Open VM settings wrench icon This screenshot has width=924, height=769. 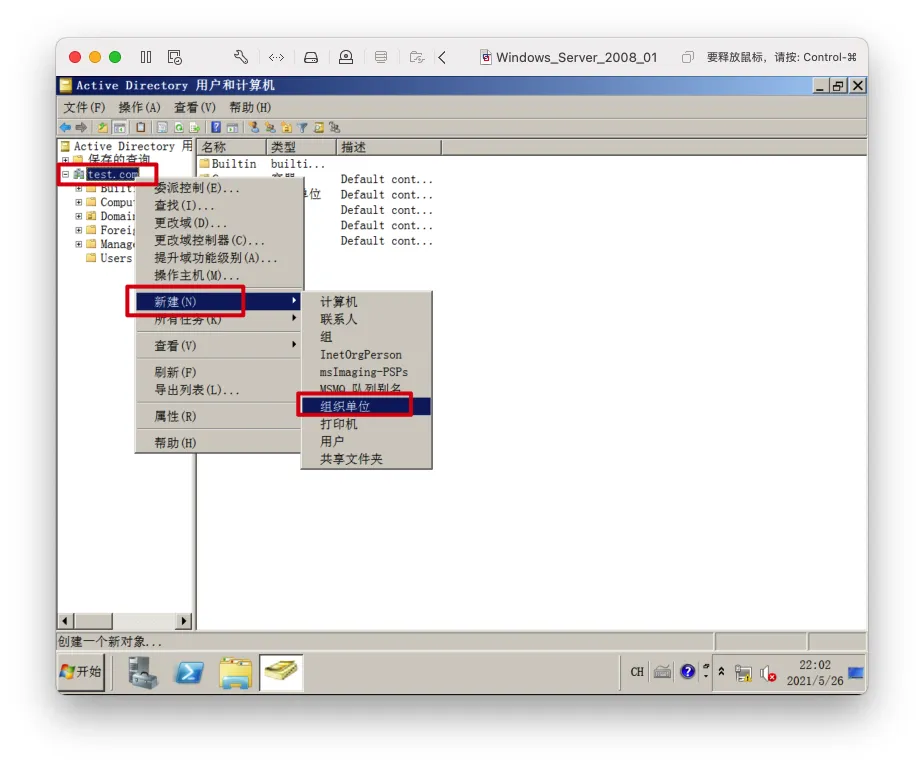241,57
